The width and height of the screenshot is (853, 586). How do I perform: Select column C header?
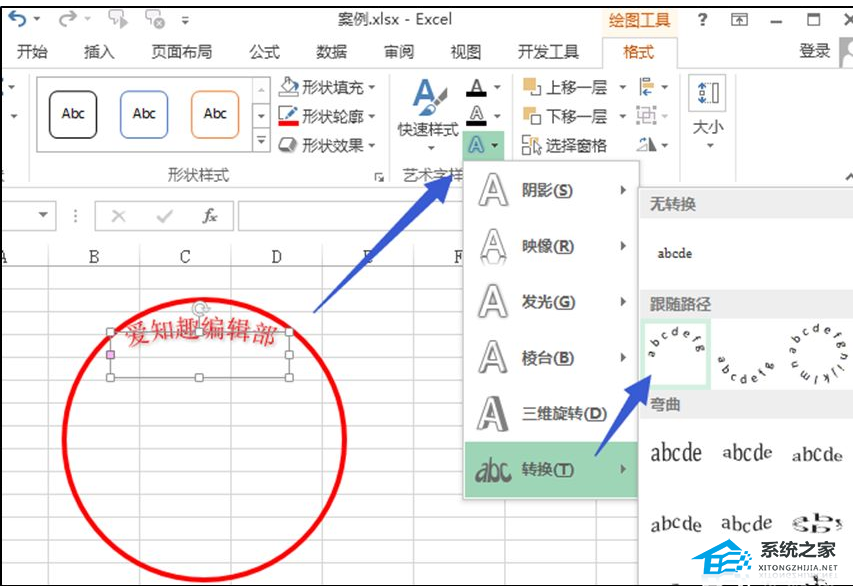click(185, 256)
